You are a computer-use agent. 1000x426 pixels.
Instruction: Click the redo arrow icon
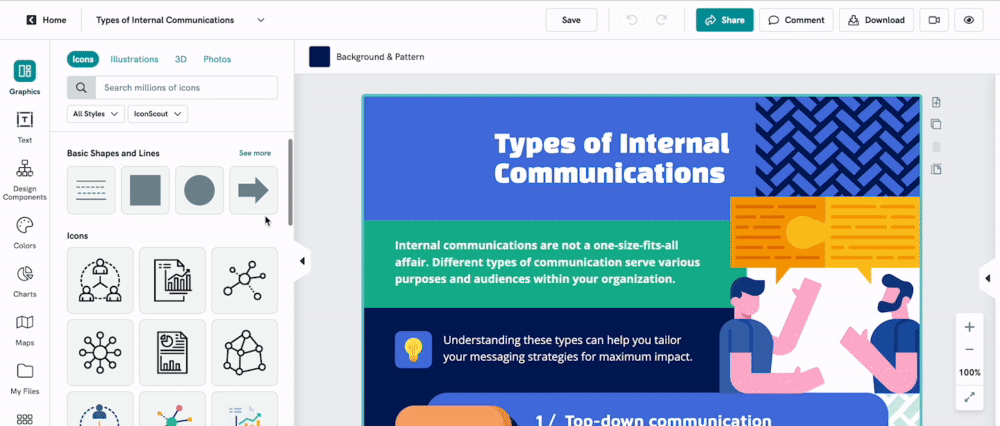[x=661, y=20]
